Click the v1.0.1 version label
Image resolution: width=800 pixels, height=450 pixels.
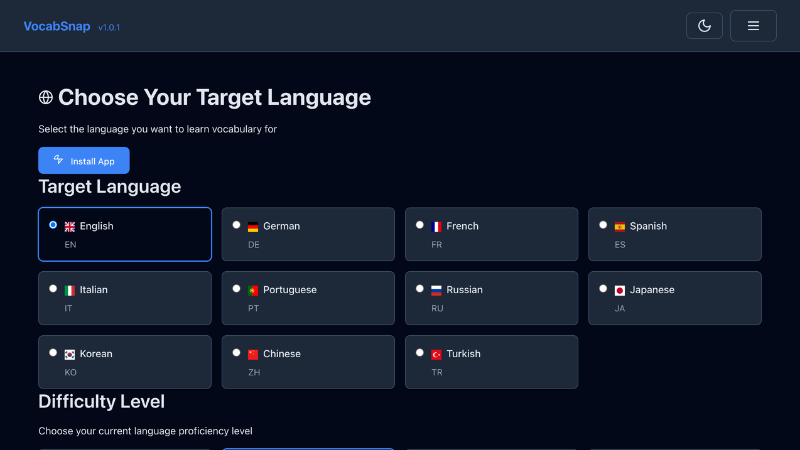(x=109, y=27)
